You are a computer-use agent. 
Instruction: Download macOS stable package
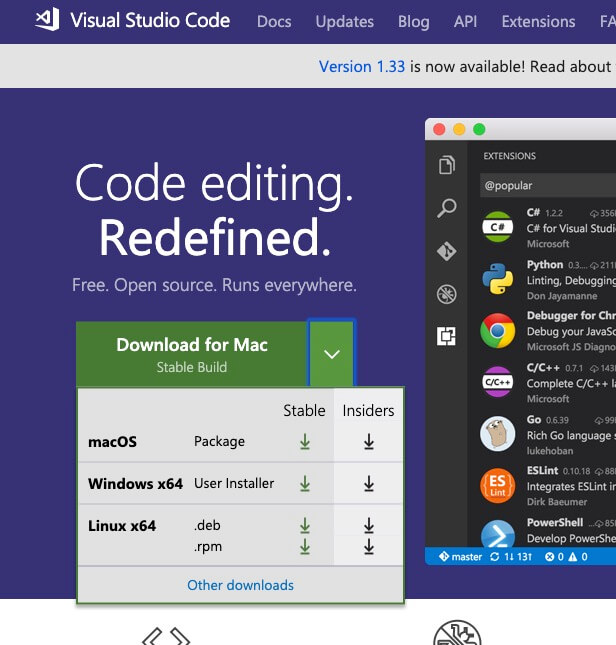point(305,442)
